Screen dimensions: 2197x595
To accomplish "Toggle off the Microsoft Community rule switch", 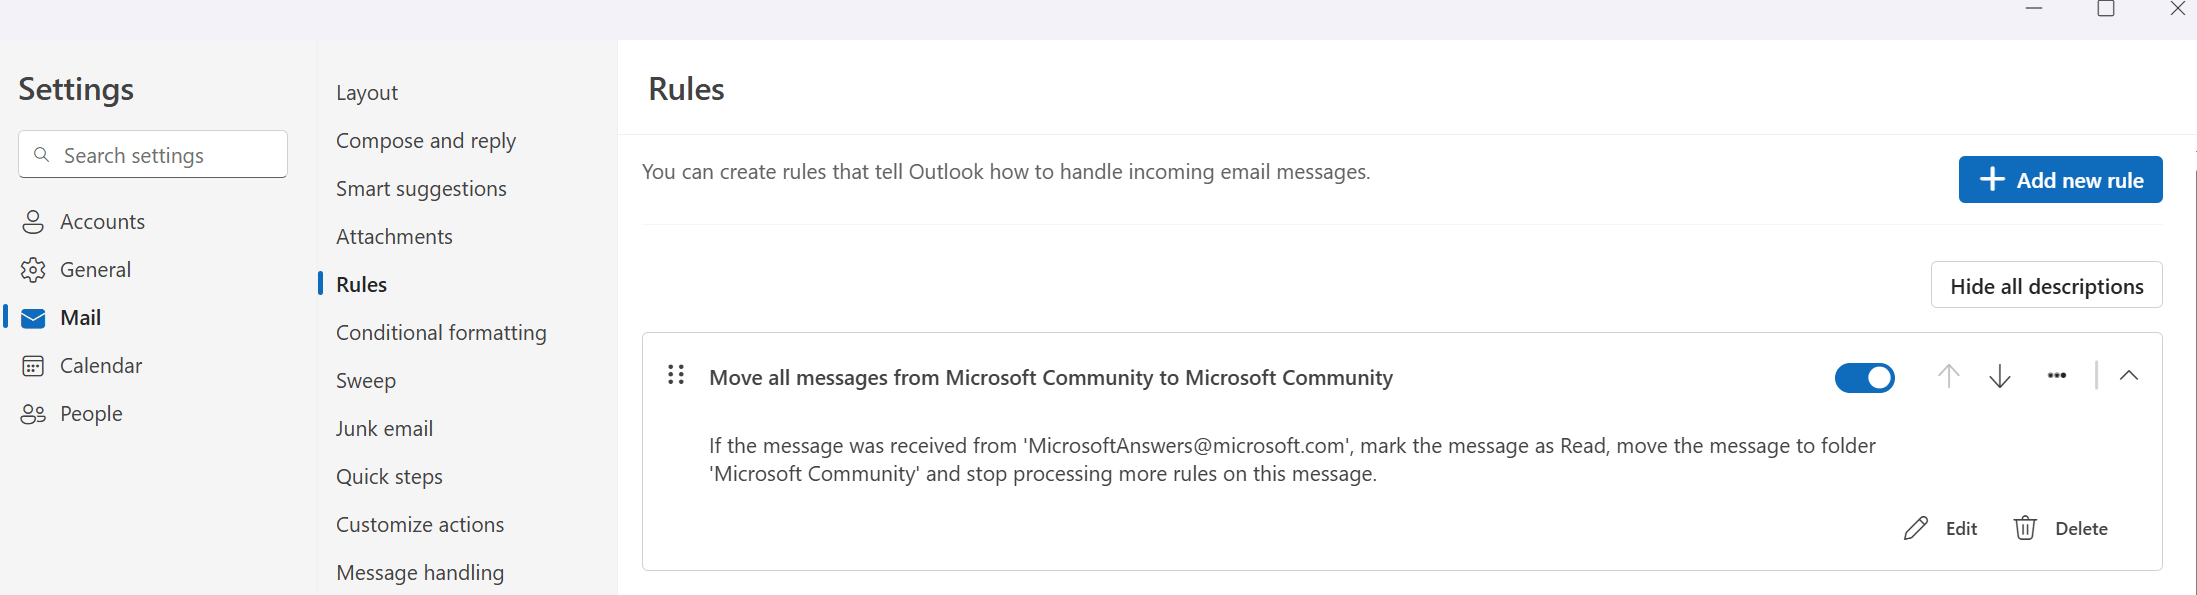I will tap(1864, 378).
